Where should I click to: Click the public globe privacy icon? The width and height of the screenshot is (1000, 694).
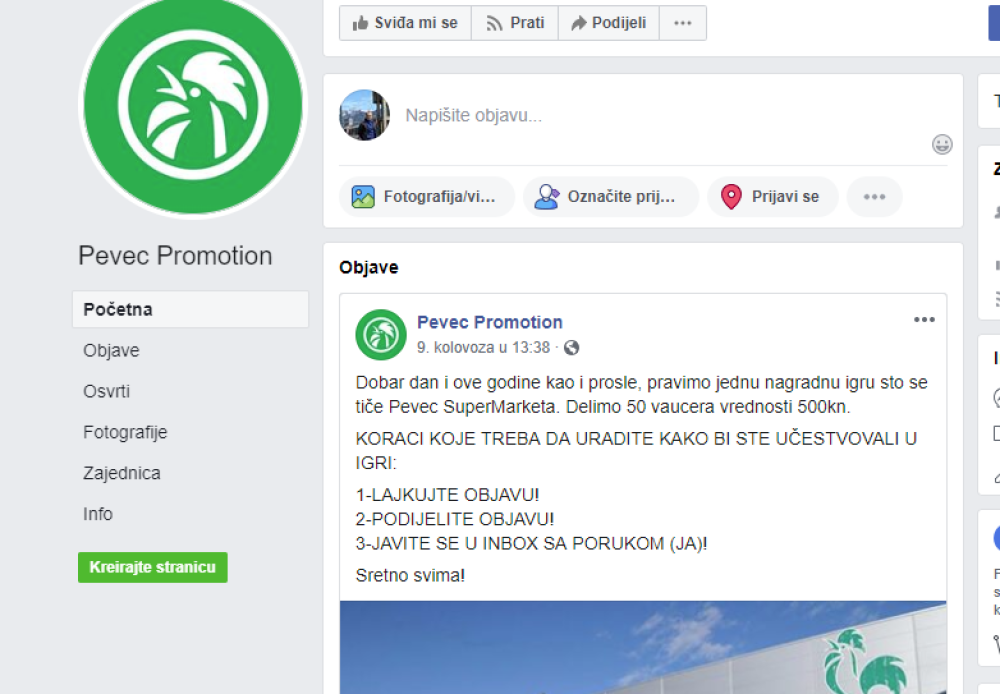[571, 348]
